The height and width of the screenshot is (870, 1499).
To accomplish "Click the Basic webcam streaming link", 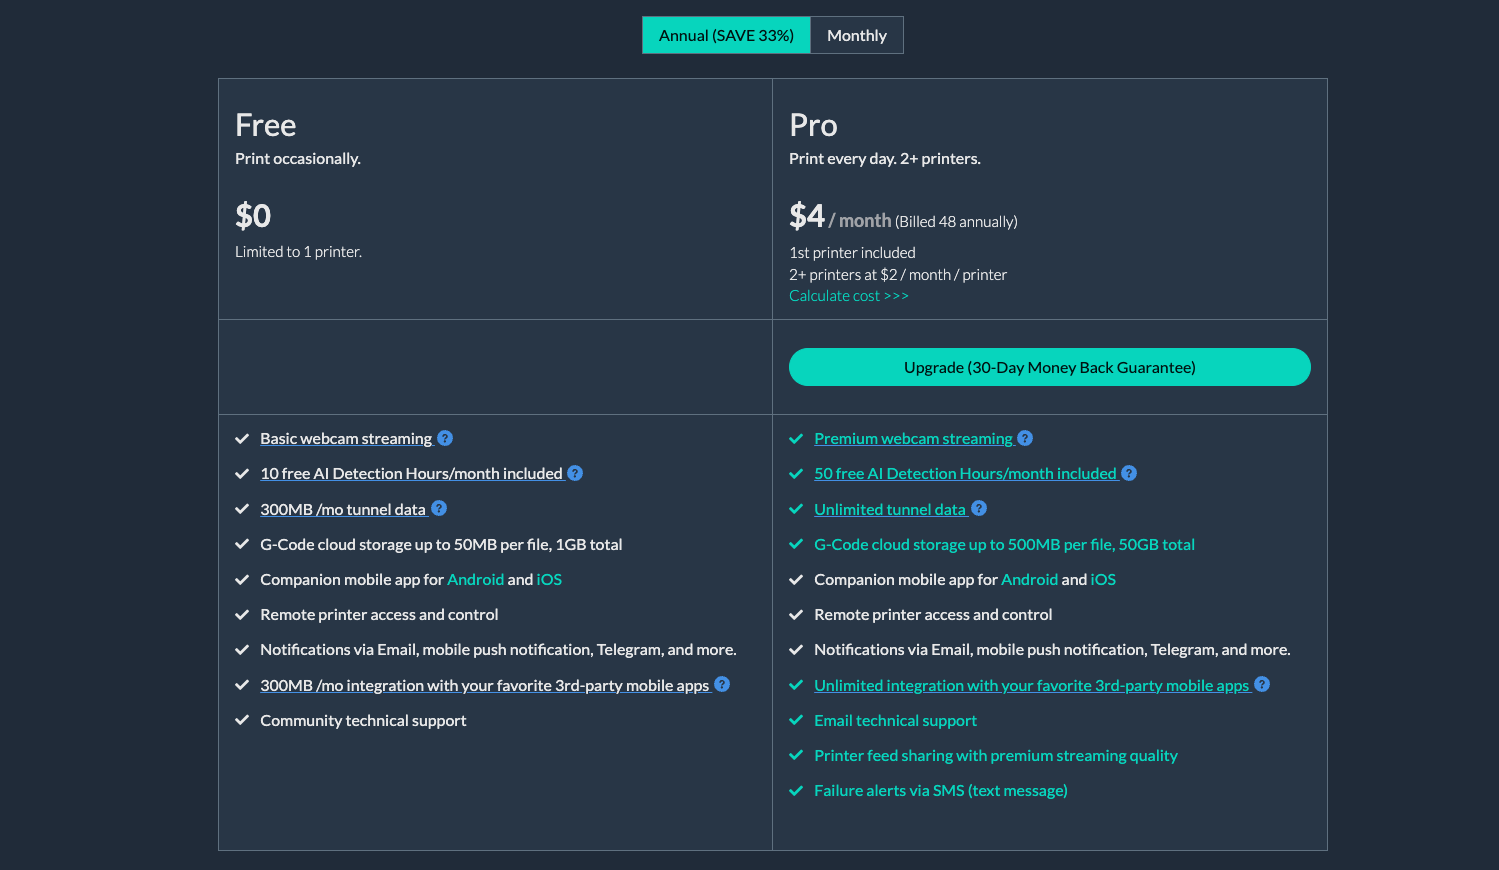I will click(x=345, y=438).
